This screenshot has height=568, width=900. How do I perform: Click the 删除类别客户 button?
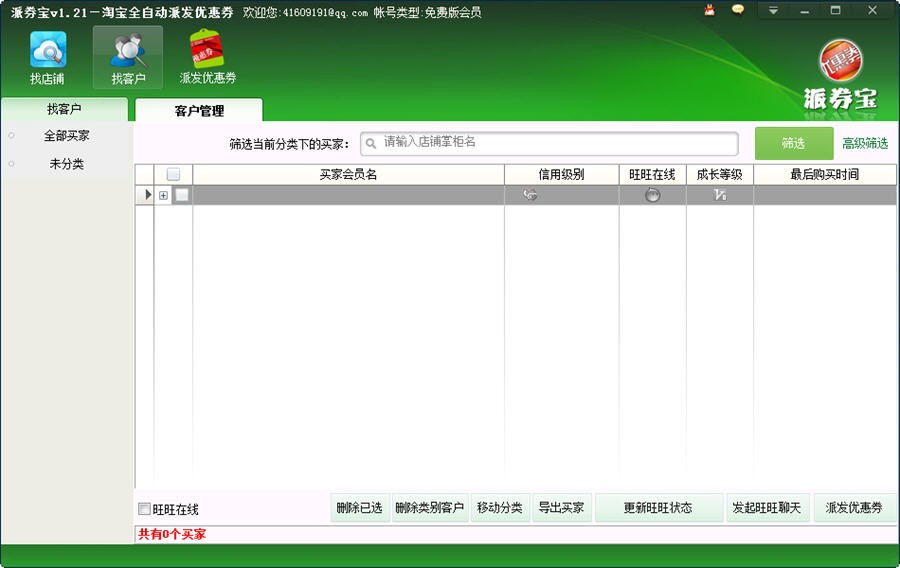(x=430, y=508)
